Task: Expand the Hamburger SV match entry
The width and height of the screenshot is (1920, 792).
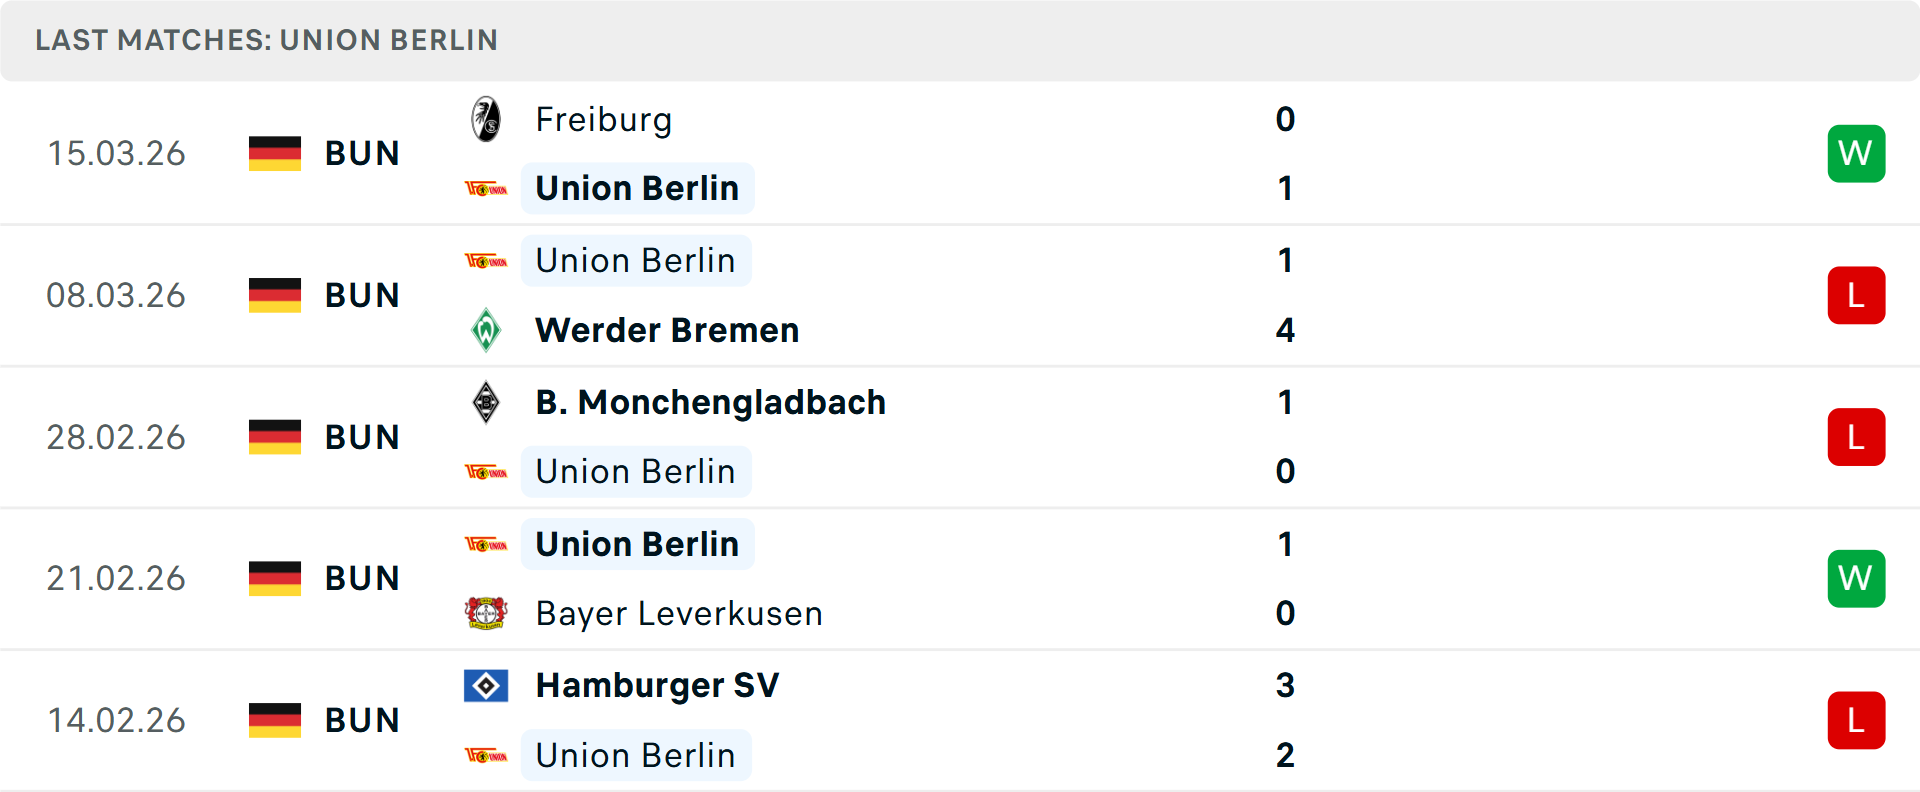Action: click(960, 719)
